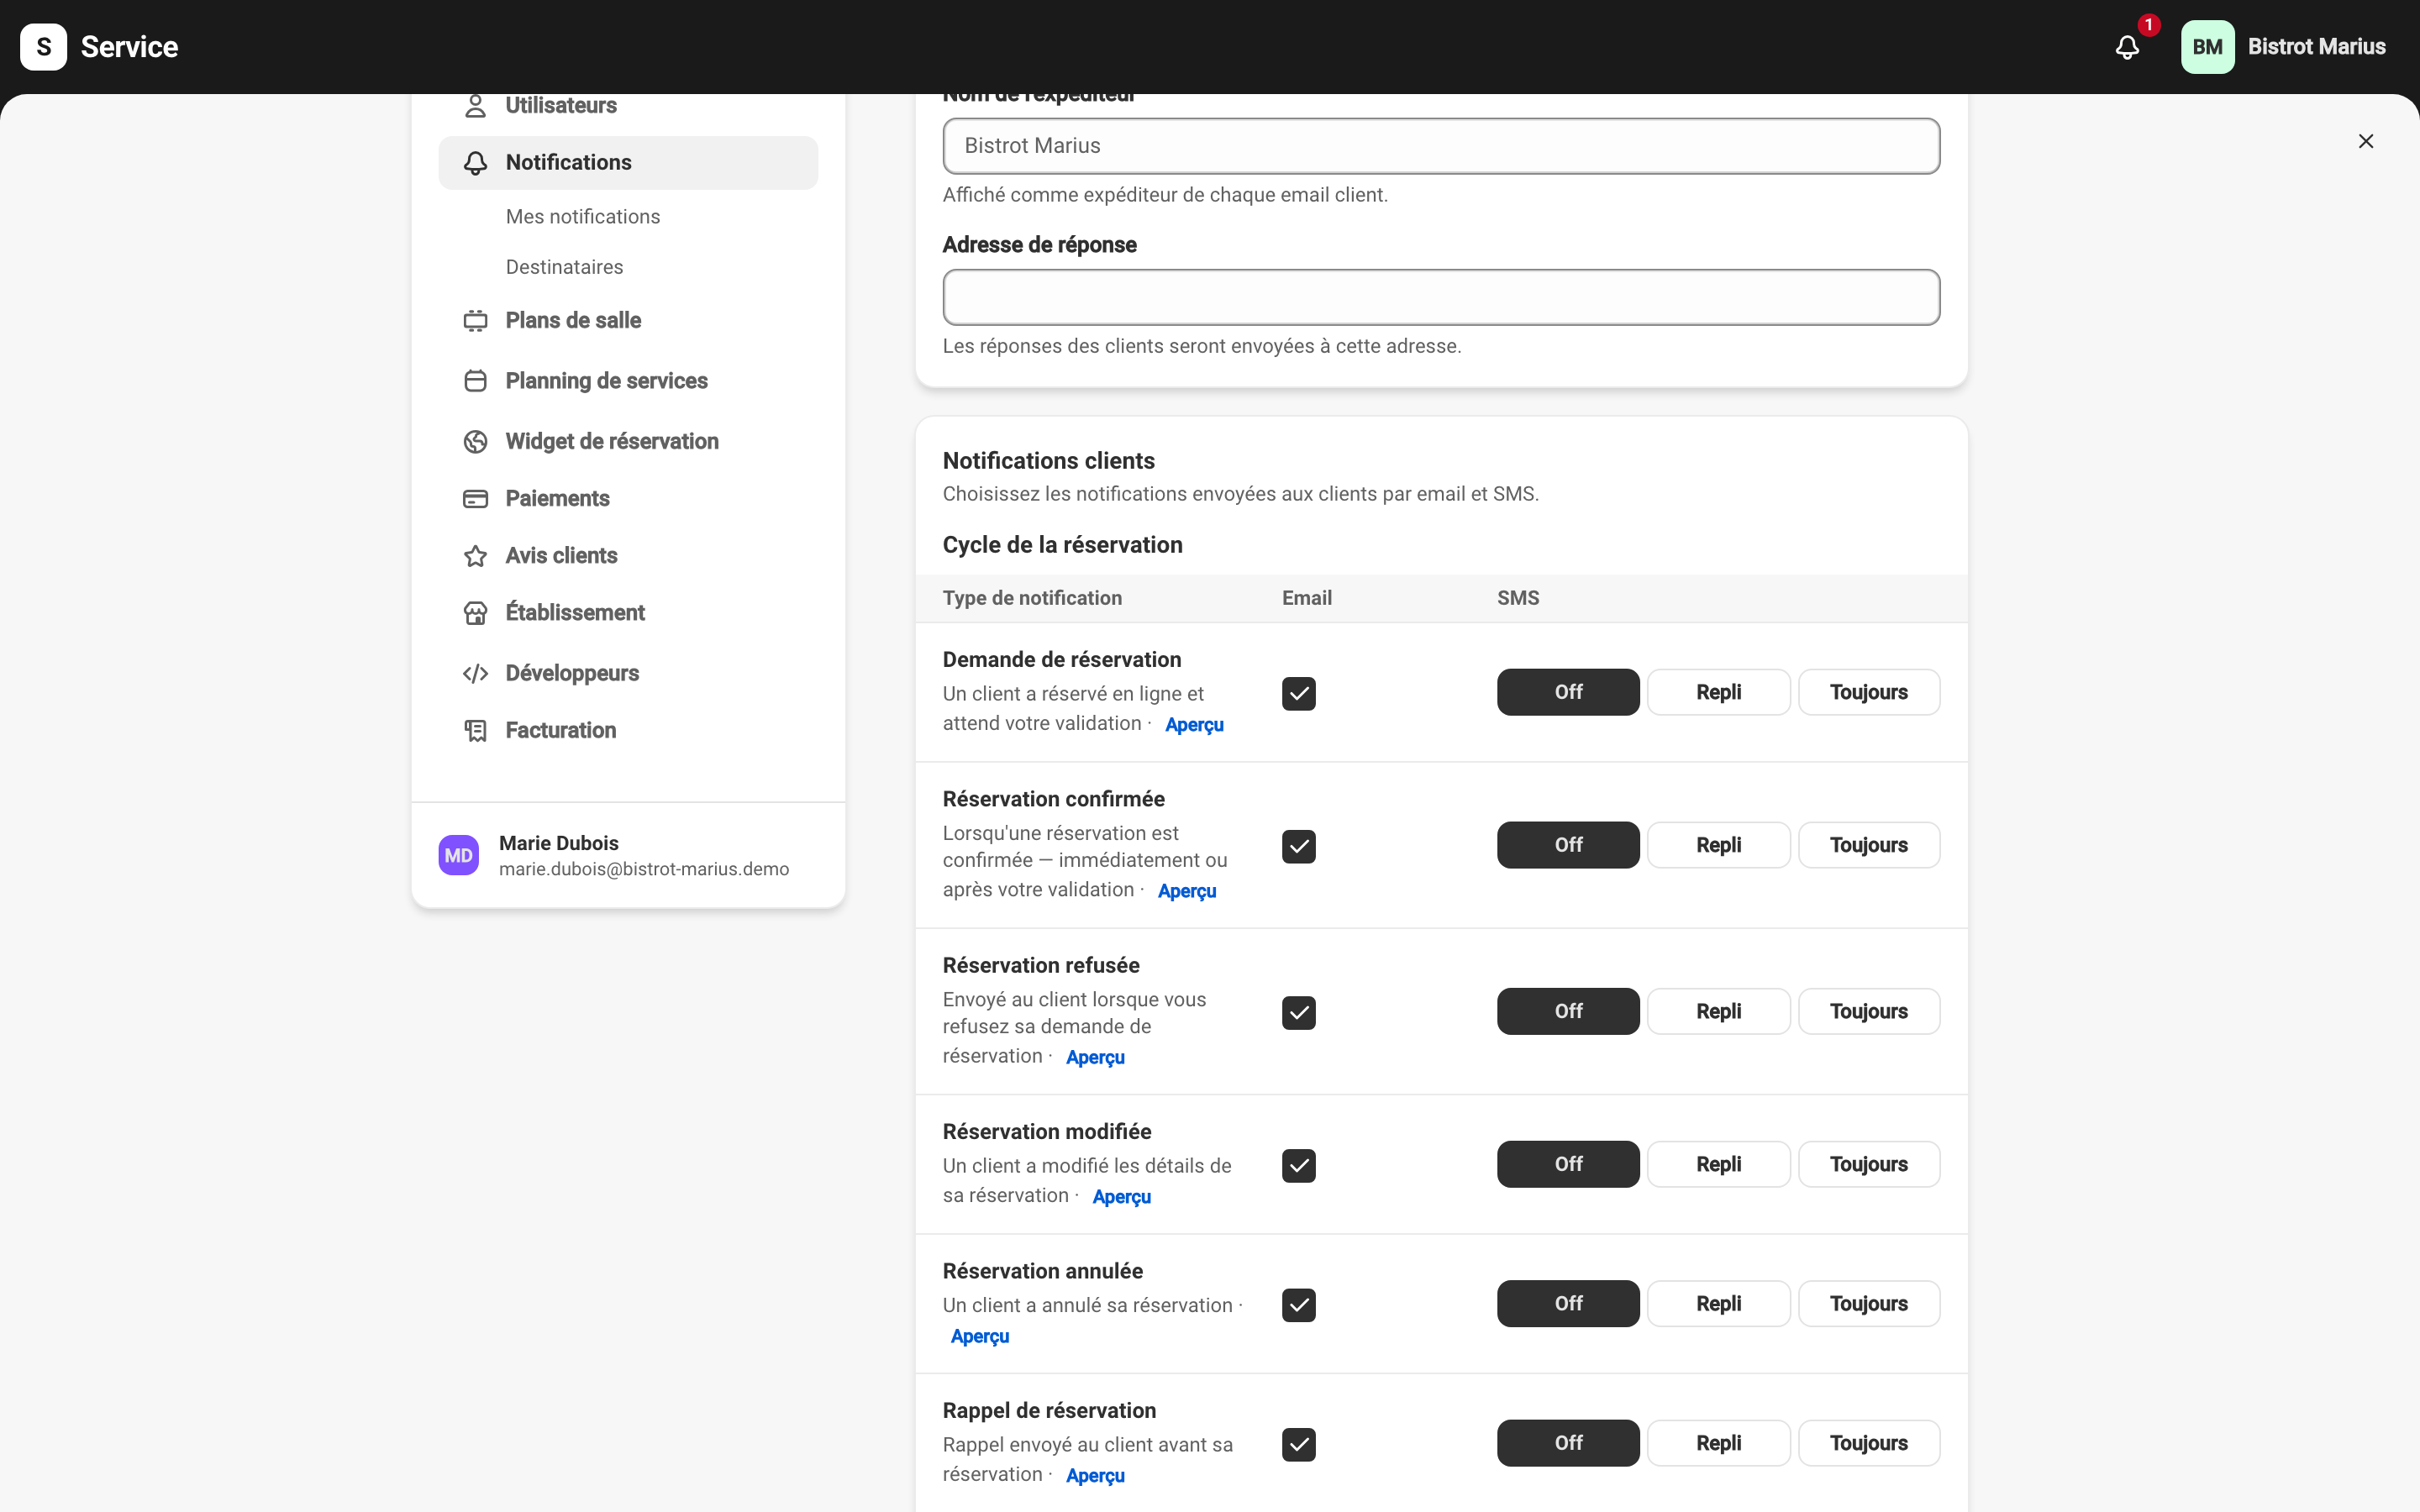Image resolution: width=2420 pixels, height=1512 pixels.
Task: Open Widget de réservation settings
Action: (628, 442)
